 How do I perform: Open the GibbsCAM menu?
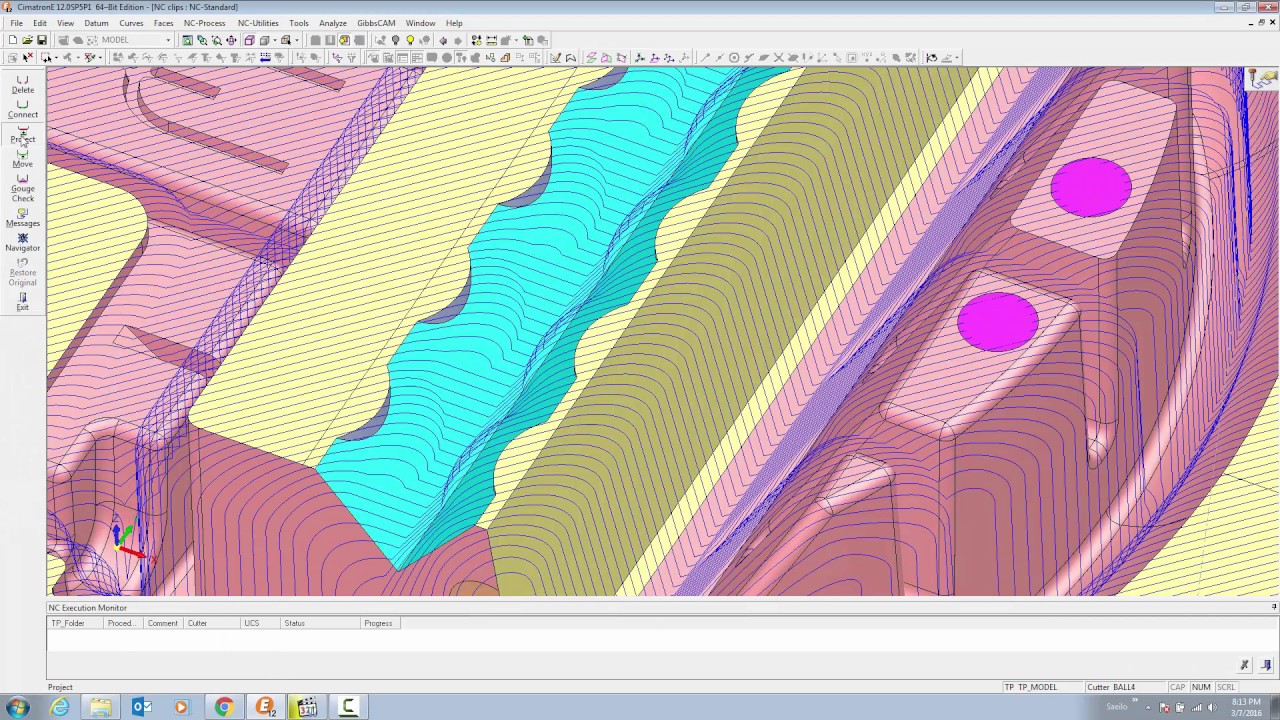[x=376, y=23]
